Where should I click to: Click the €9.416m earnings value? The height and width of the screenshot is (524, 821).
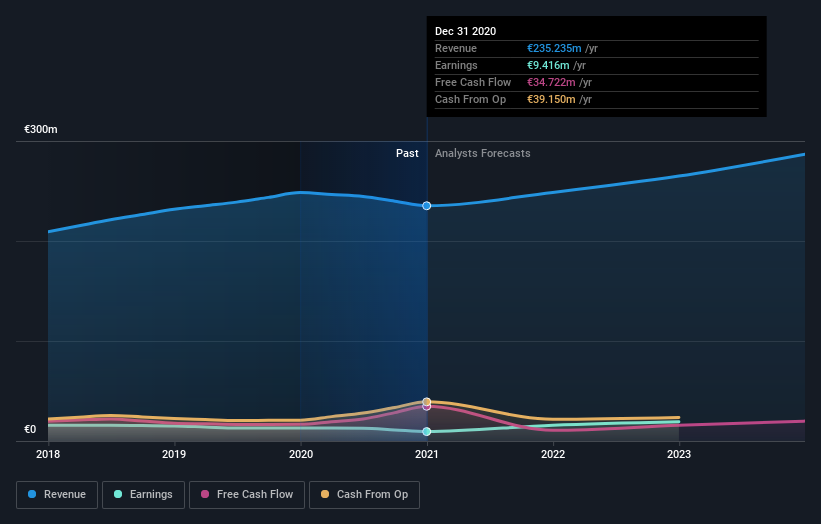pyautogui.click(x=548, y=65)
